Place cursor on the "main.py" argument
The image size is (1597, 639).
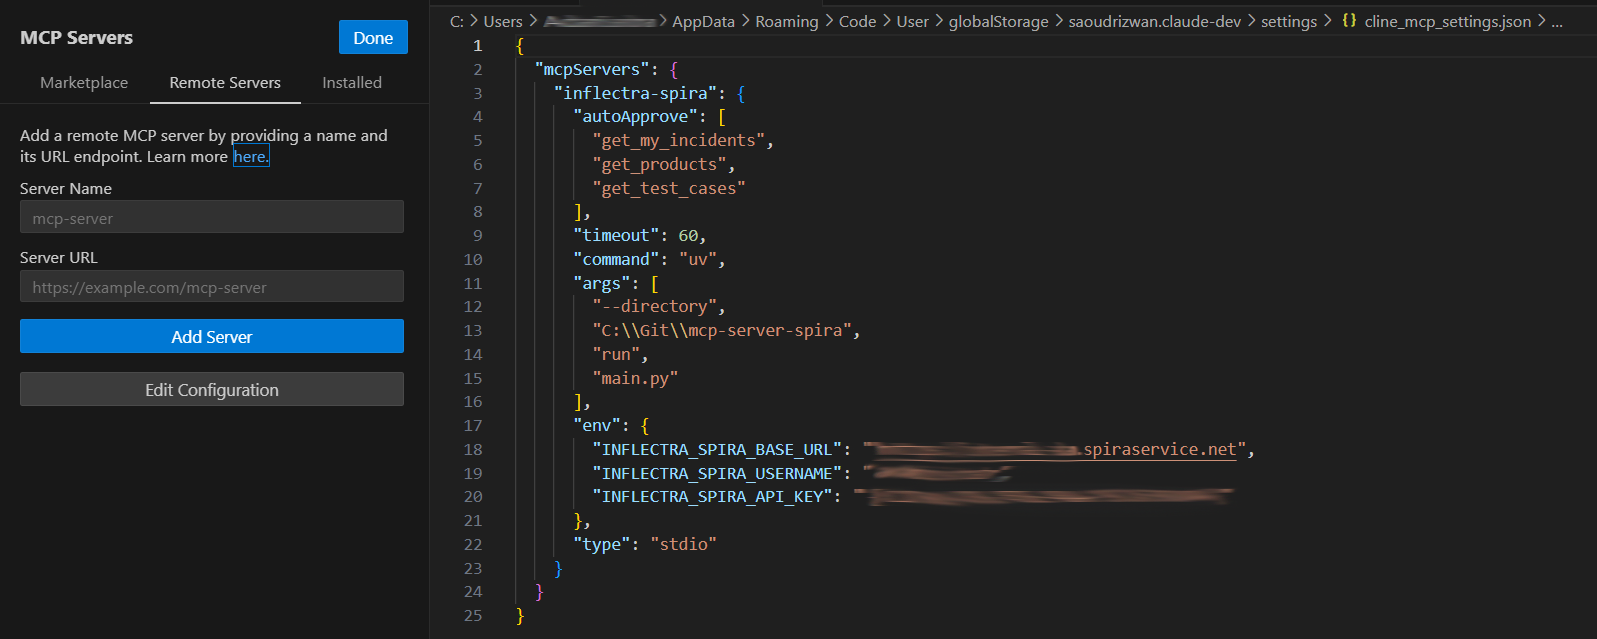(635, 379)
